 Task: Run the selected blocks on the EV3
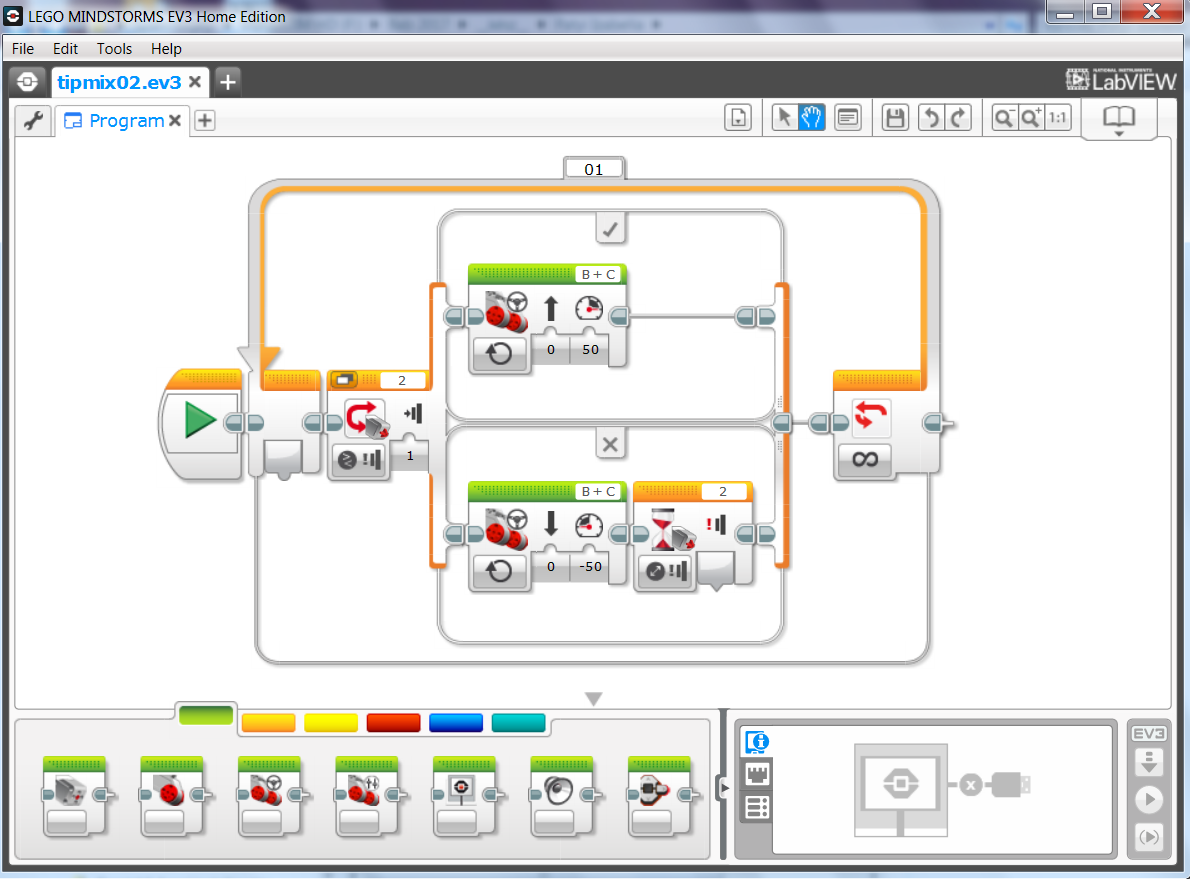click(x=1149, y=836)
